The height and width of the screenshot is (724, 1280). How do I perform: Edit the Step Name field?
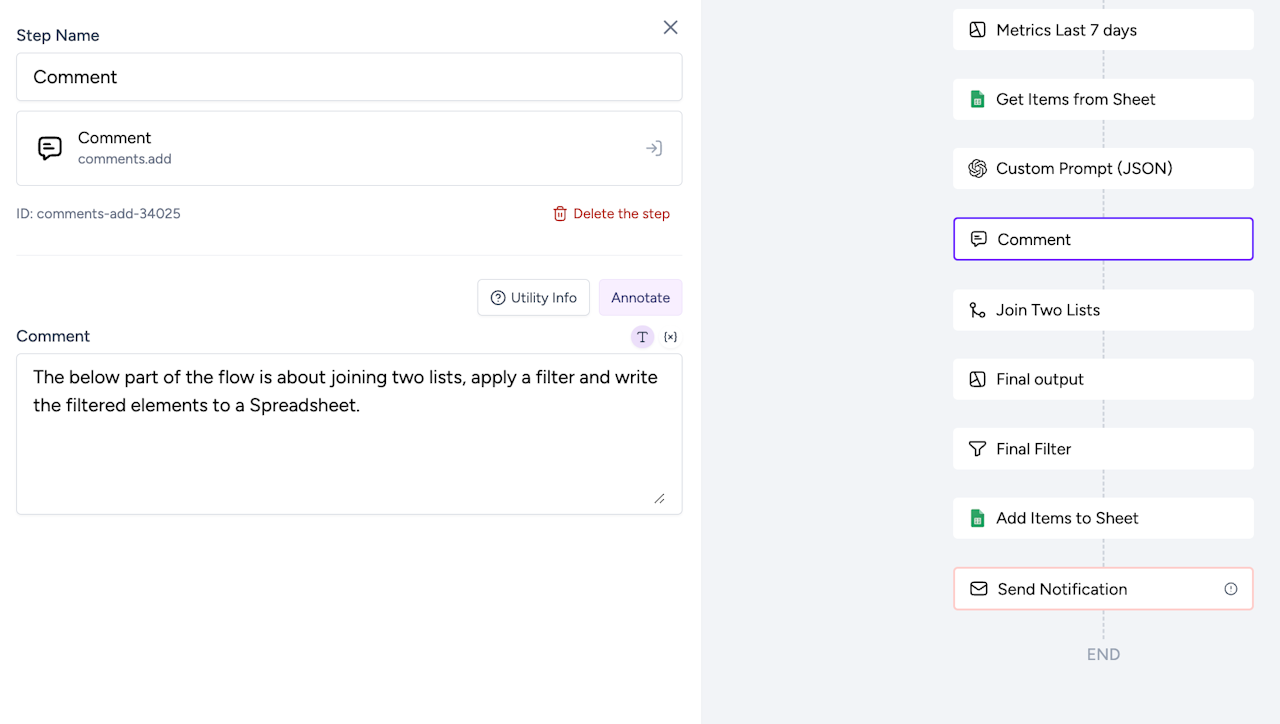349,77
